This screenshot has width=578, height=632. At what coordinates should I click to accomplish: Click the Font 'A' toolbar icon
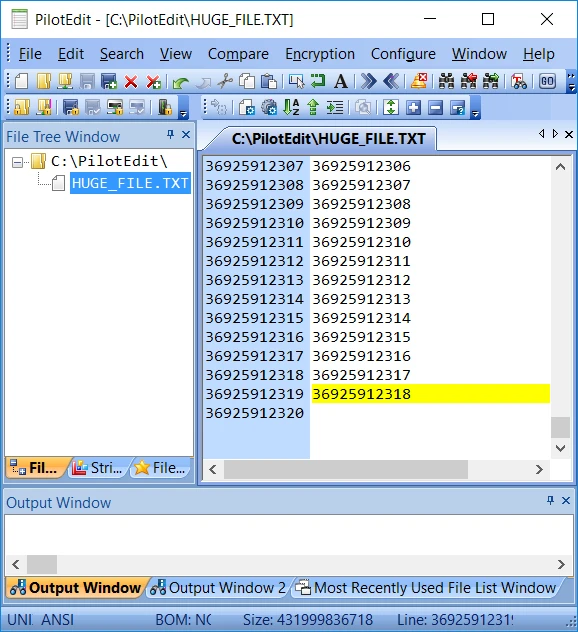coord(341,81)
